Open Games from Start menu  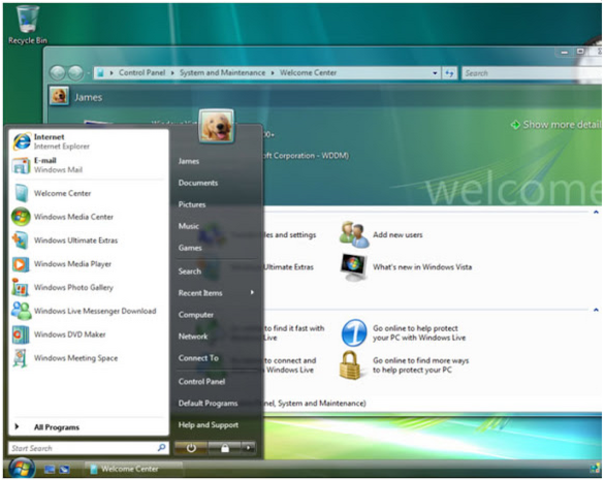pos(190,248)
